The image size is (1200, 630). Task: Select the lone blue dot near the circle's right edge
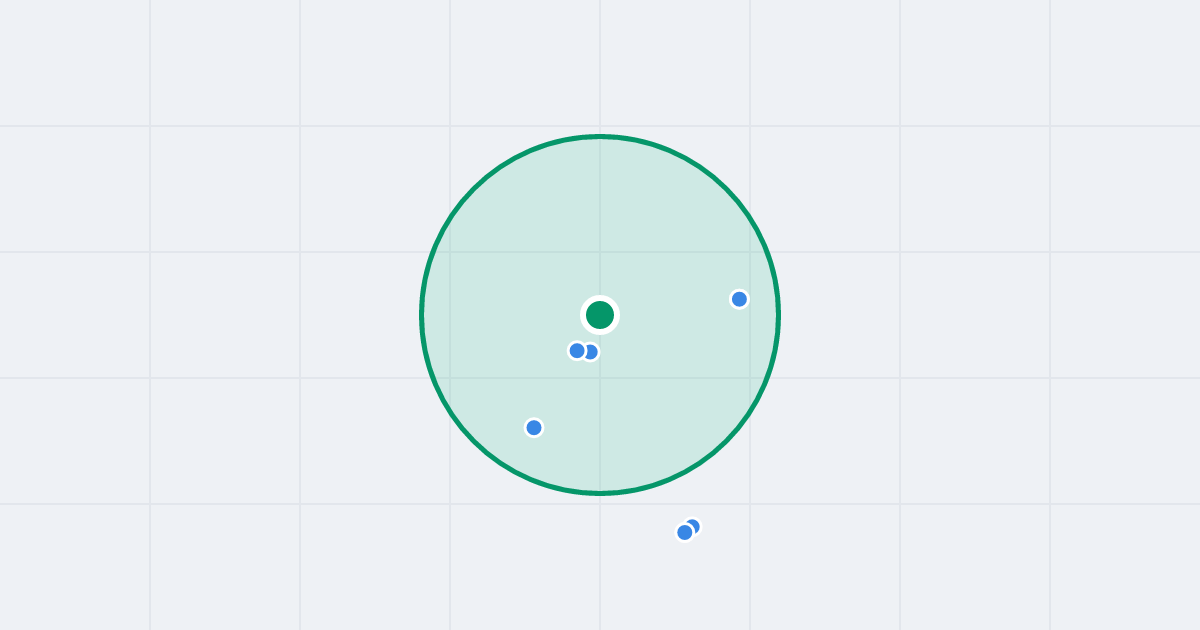[739, 299]
